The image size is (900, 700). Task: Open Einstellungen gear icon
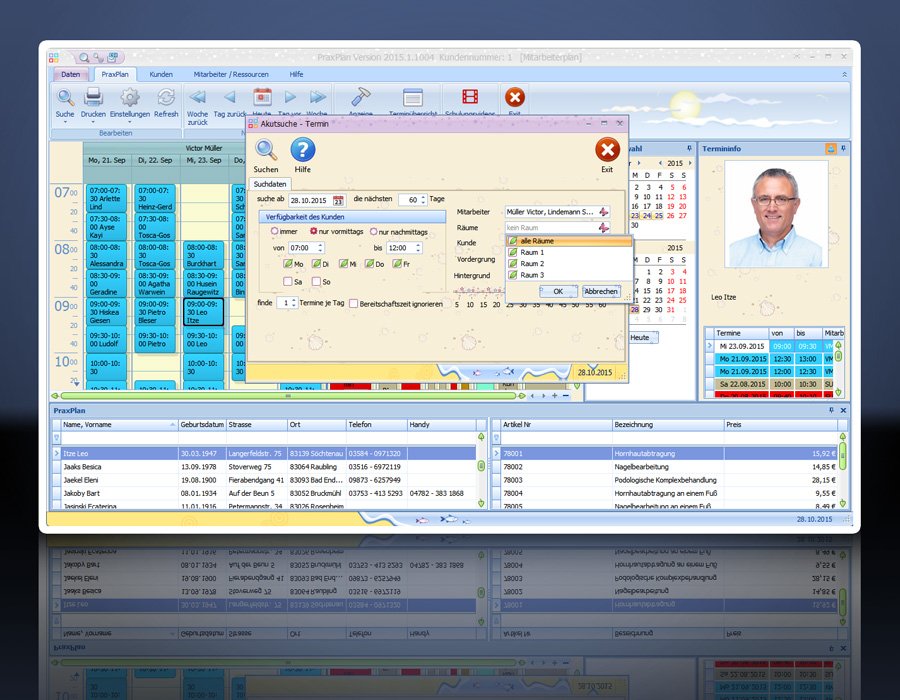[x=130, y=98]
